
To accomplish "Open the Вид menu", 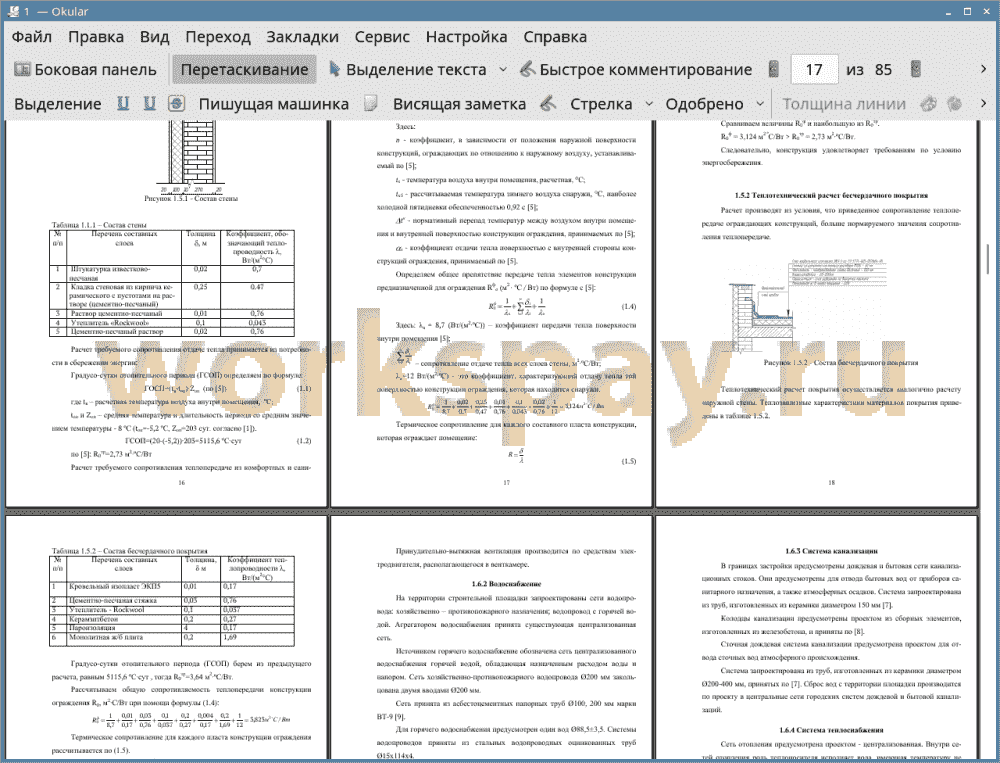I will coord(154,37).
